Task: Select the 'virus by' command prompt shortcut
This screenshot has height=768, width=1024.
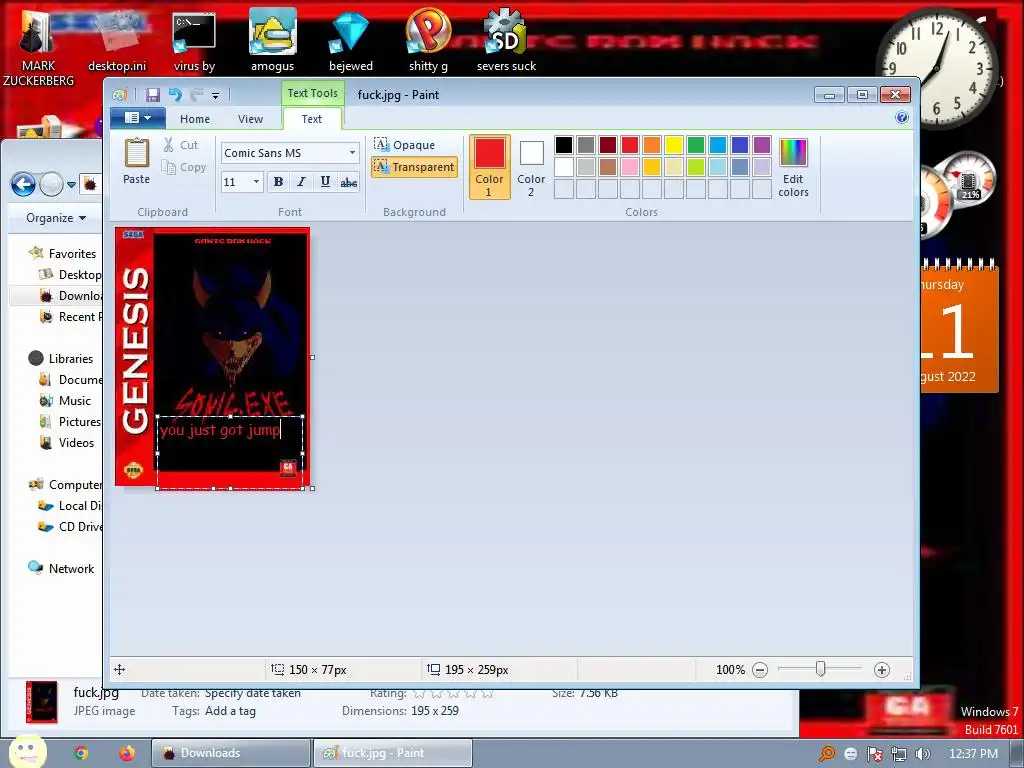Action: click(x=194, y=40)
